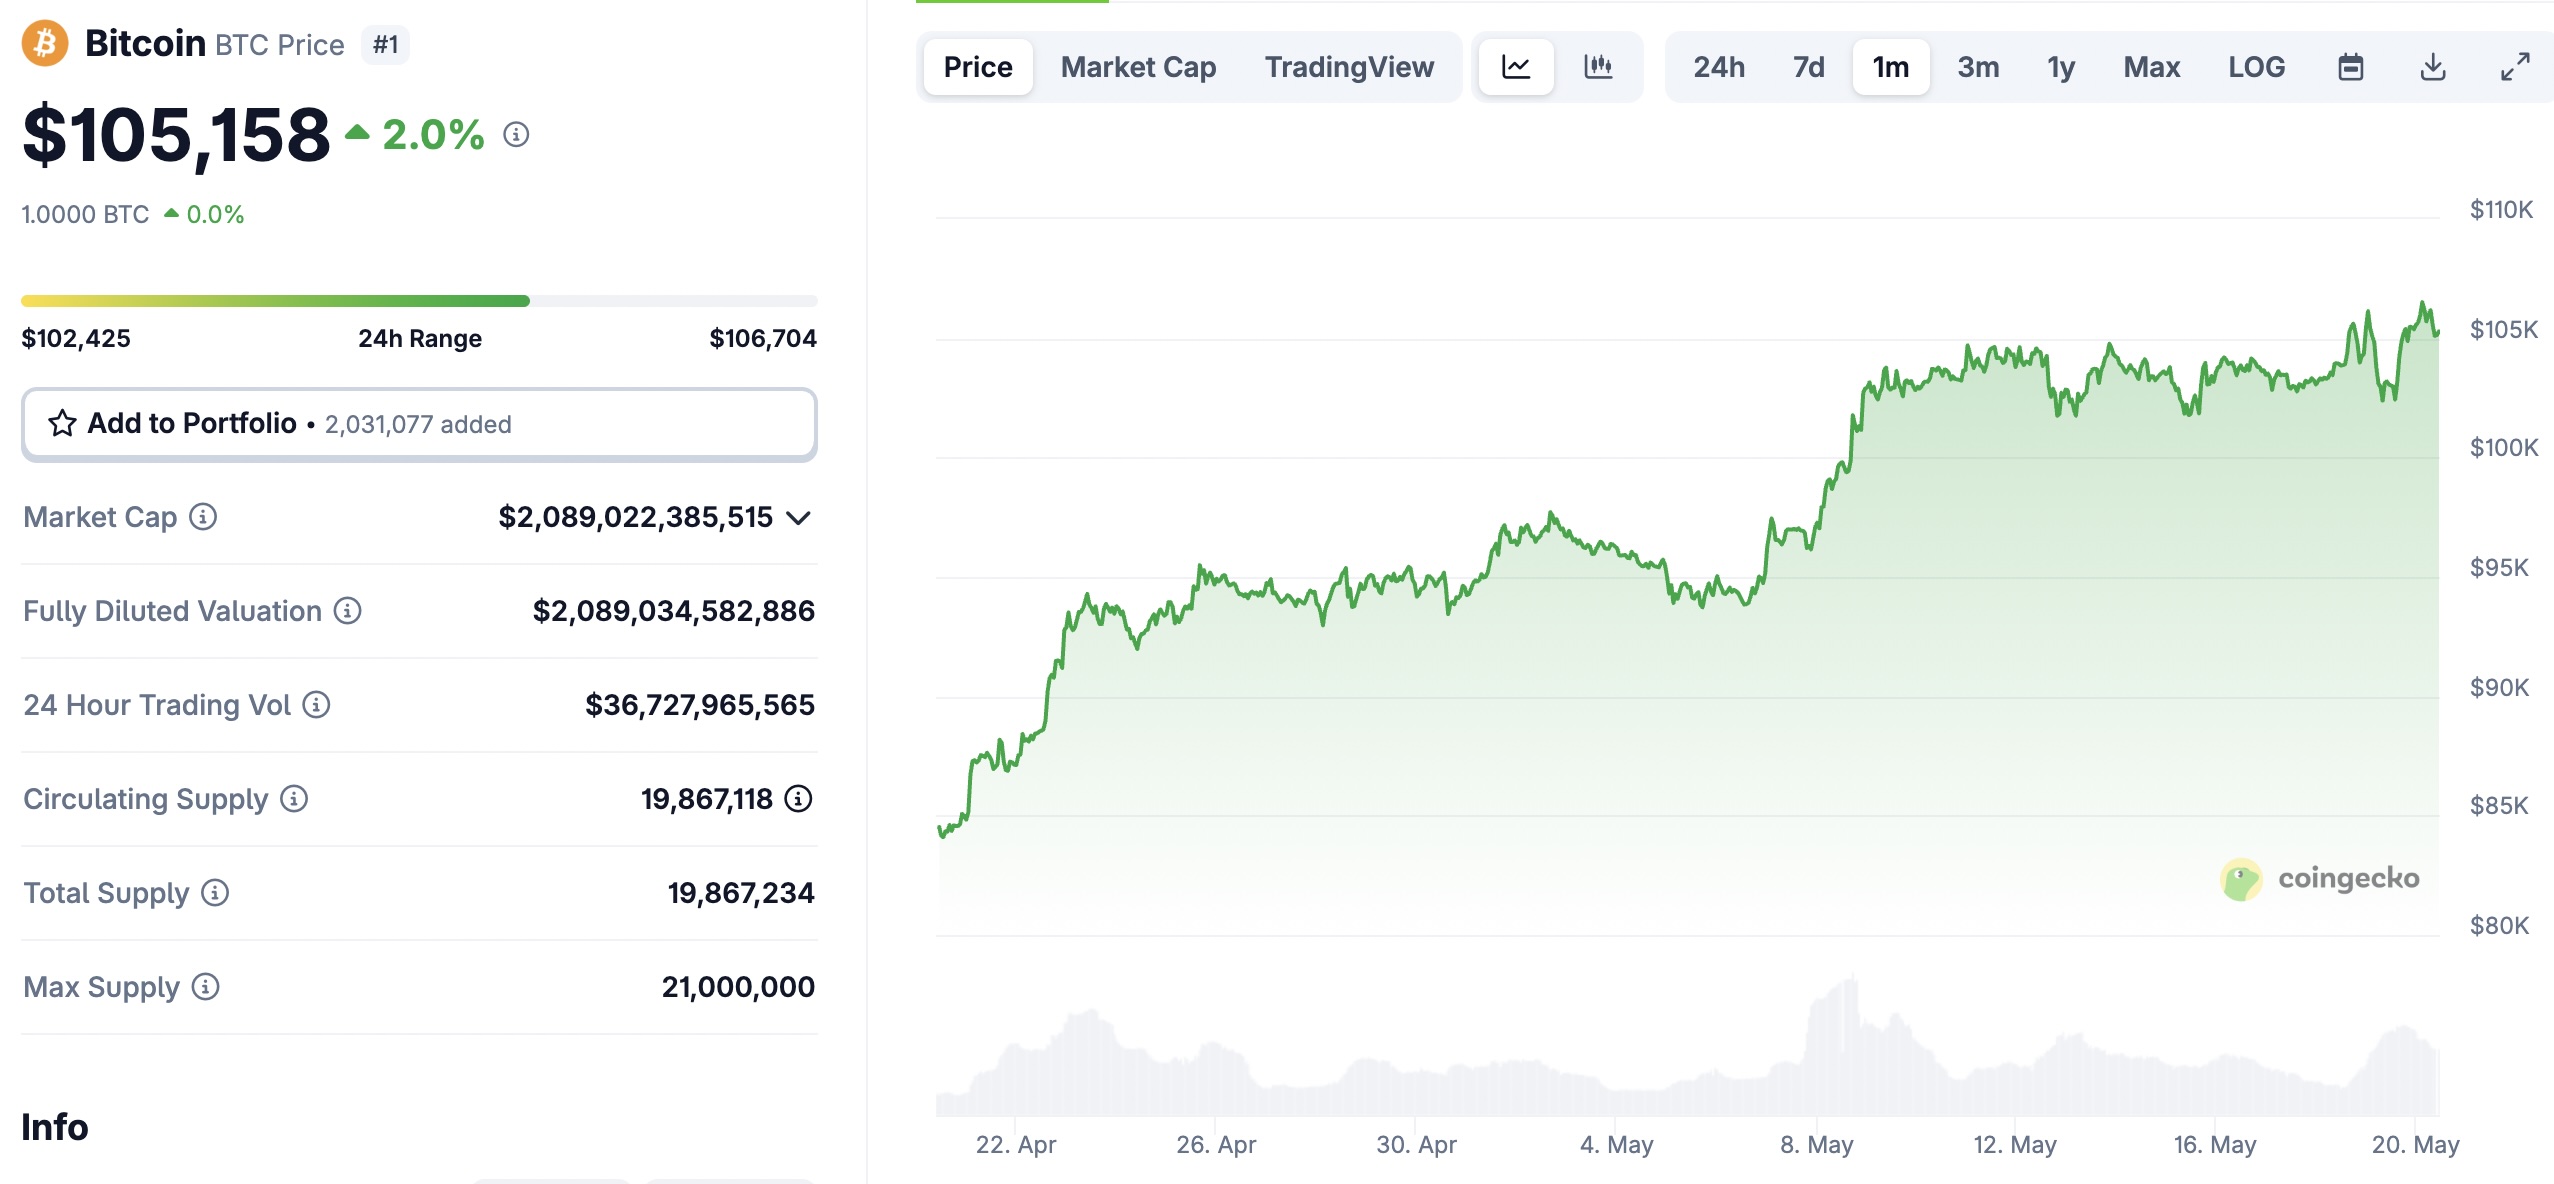
Task: Open Total Supply info icon
Action: point(215,893)
